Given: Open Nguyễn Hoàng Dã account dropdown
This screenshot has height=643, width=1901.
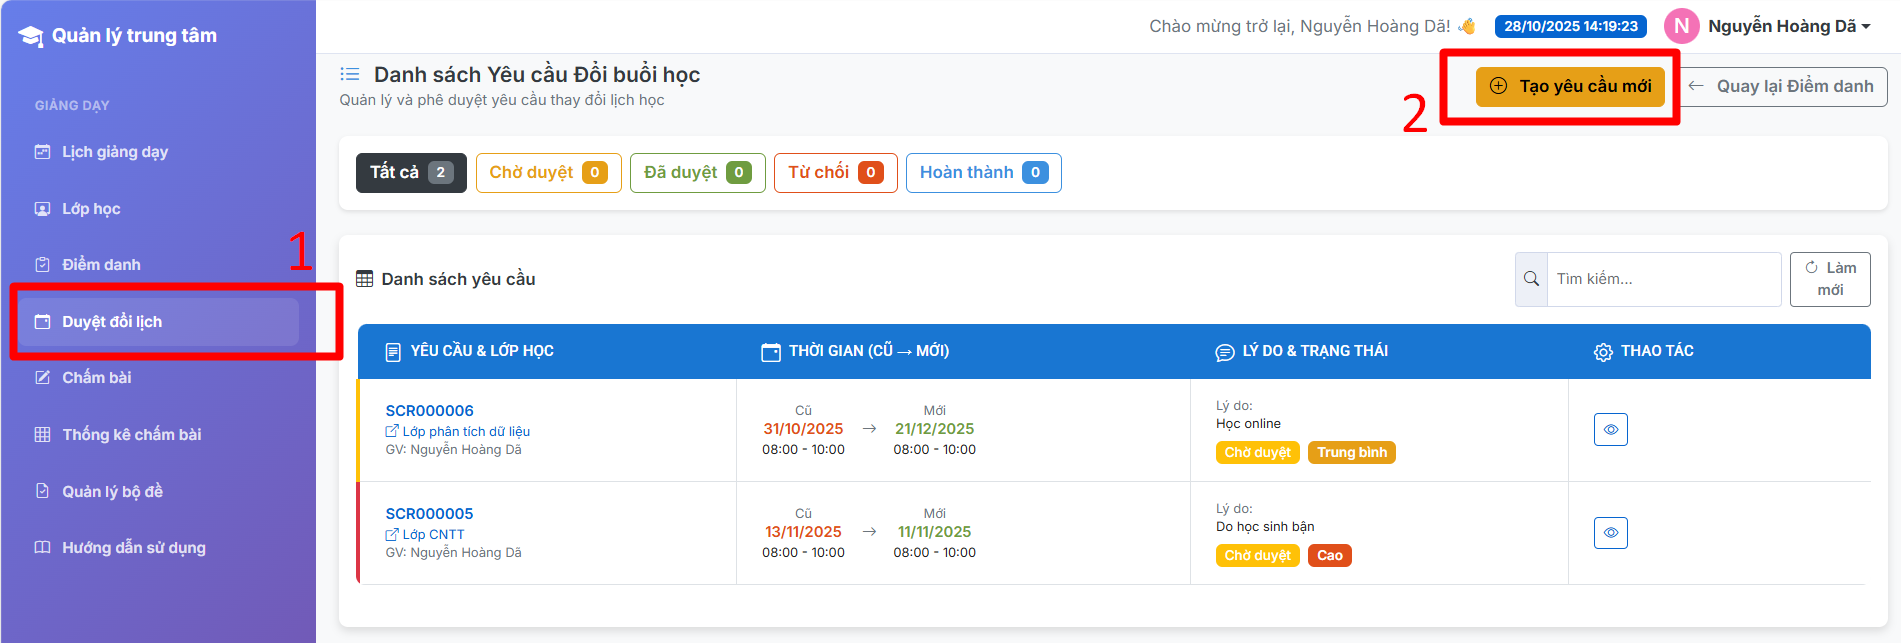Looking at the screenshot, I should 1788,27.
